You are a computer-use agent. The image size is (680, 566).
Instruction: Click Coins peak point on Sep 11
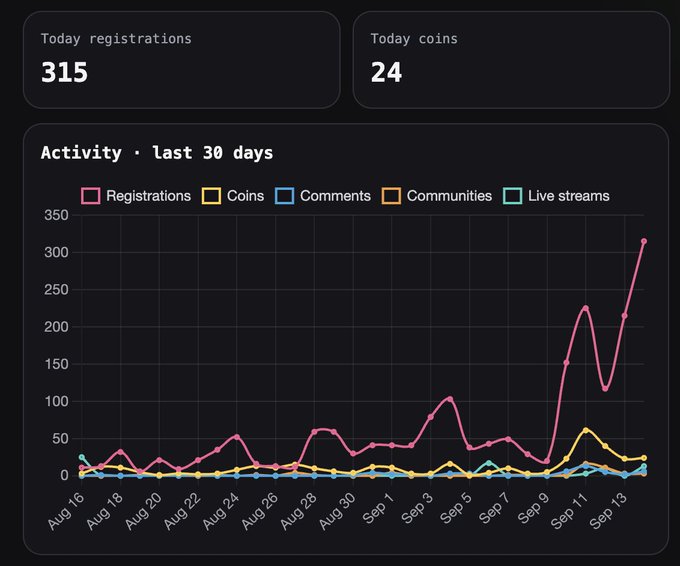(x=586, y=430)
